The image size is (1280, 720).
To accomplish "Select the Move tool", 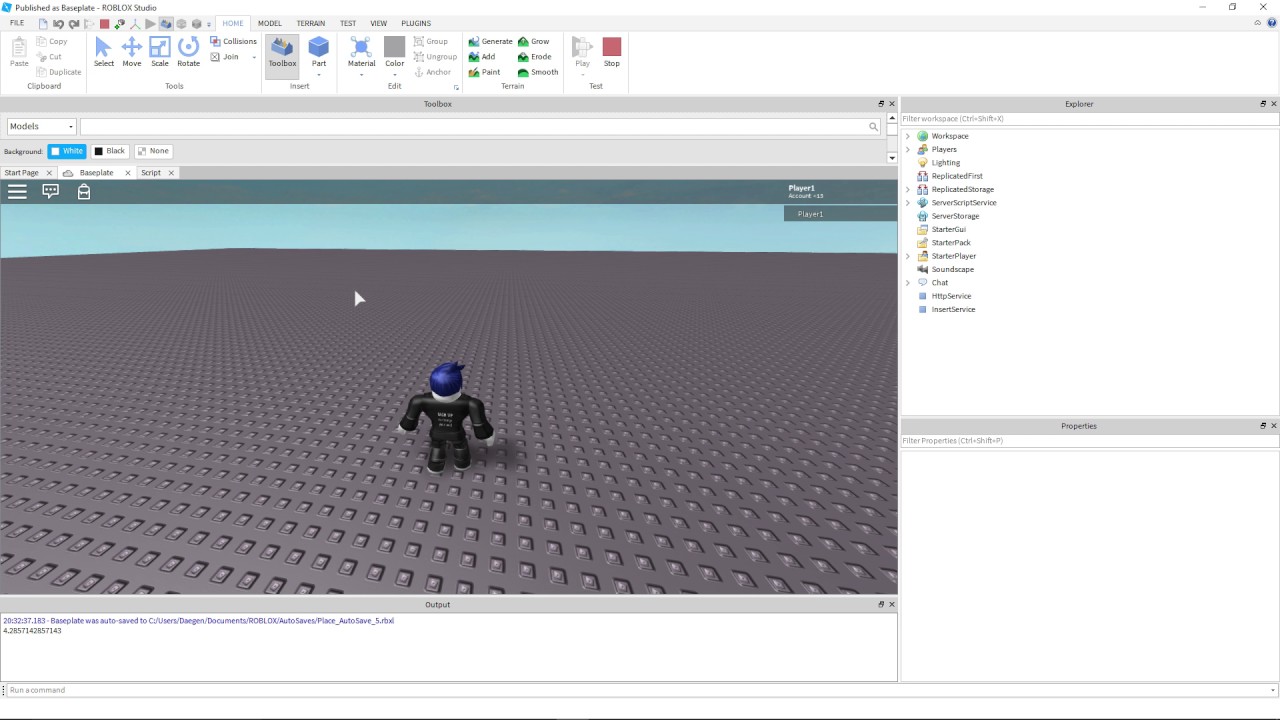I will pos(132,52).
